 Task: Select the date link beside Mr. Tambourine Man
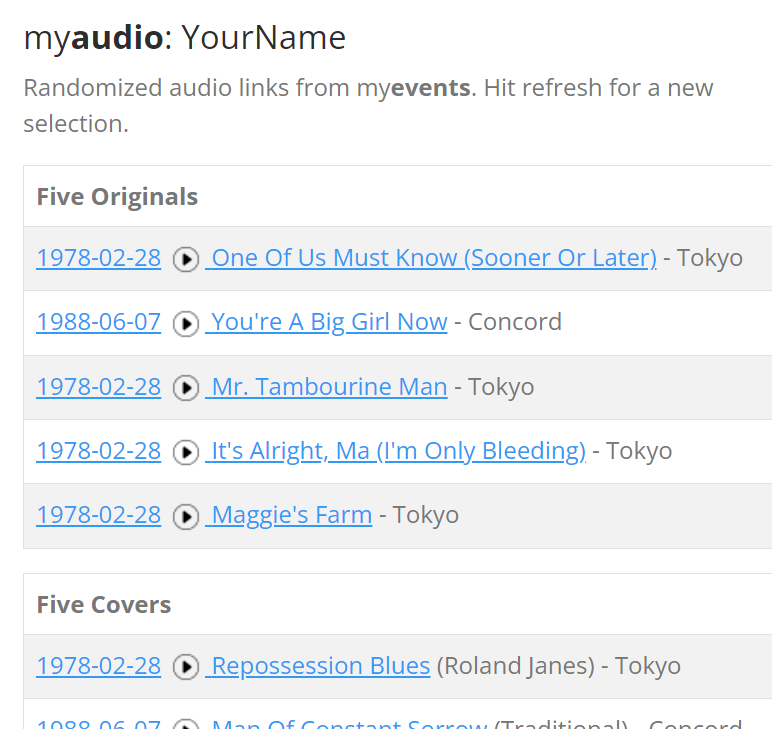pos(98,387)
